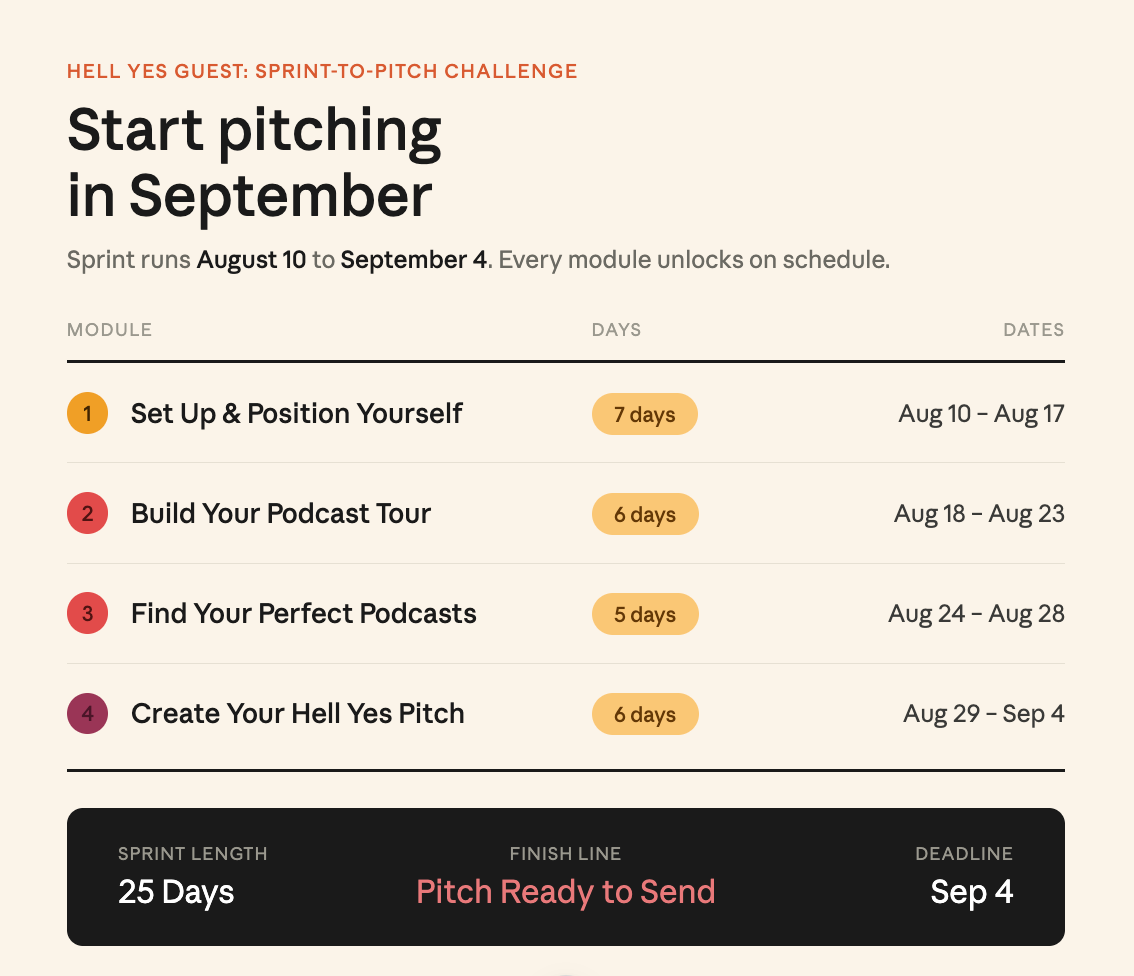This screenshot has width=1134, height=976.
Task: Click the red number 2 module badge
Action: pyautogui.click(x=88, y=513)
